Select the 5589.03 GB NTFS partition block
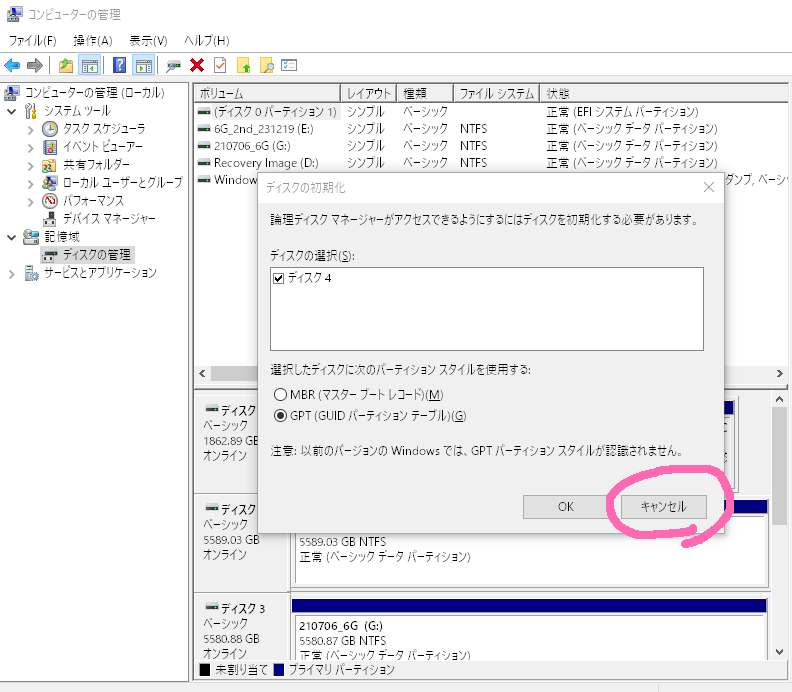This screenshot has width=792, height=692. tap(530, 558)
